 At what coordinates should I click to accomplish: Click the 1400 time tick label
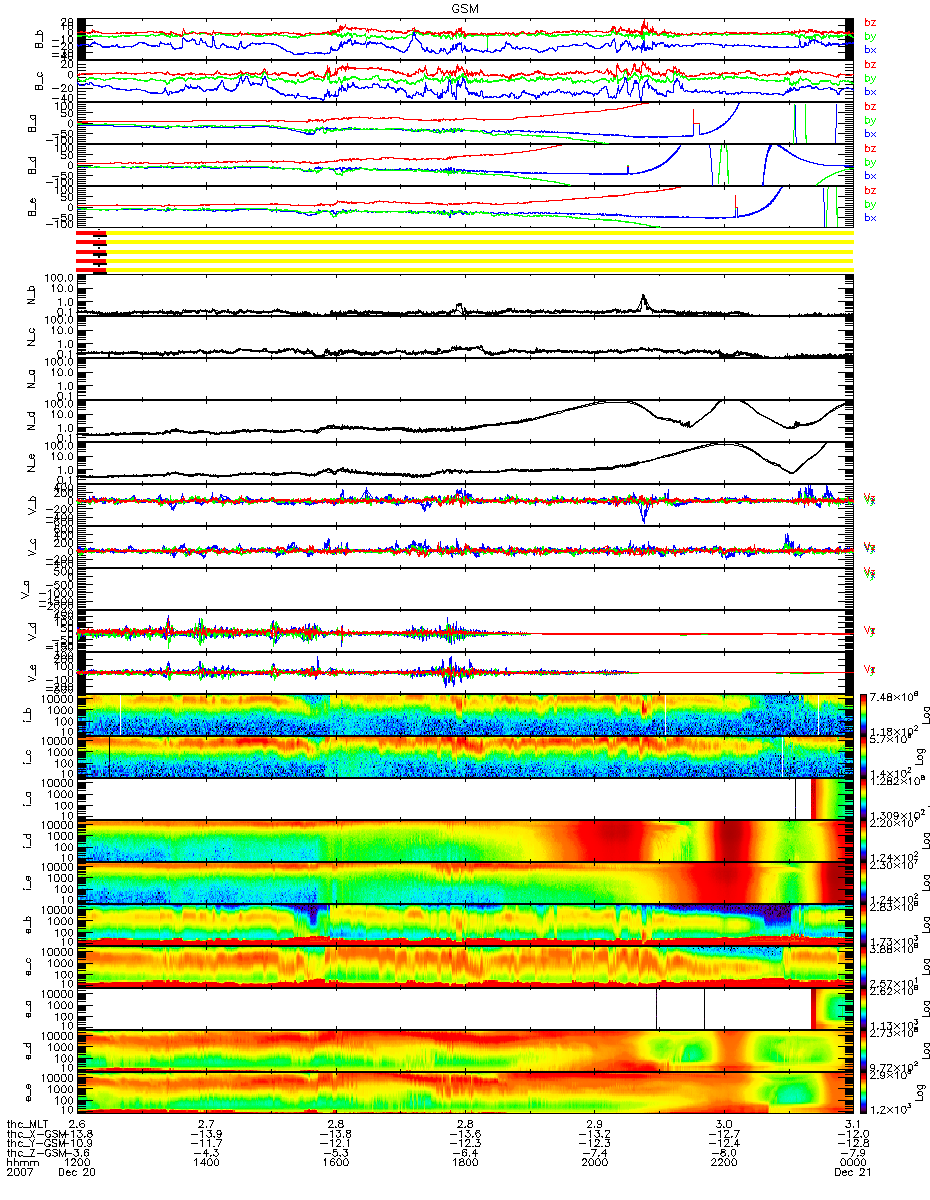pos(207,1163)
